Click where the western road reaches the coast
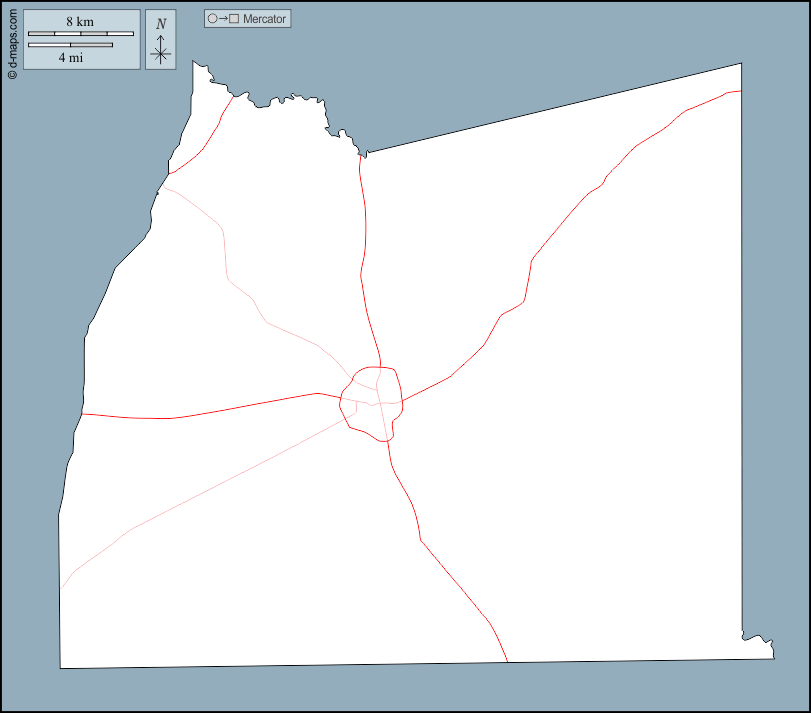Image resolution: width=811 pixels, height=713 pixels. (81, 413)
